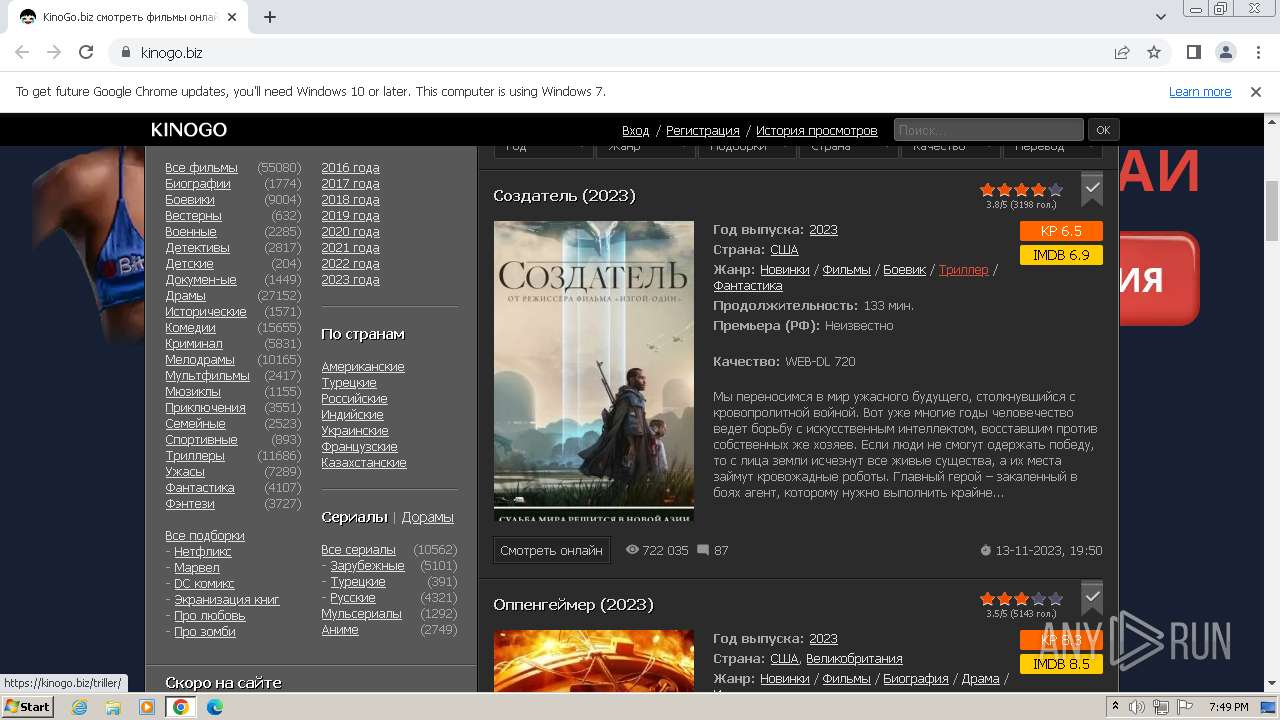Screen dimensions: 1280x720
Task: Open Chrome three-dot menu
Action: tap(1257, 52)
